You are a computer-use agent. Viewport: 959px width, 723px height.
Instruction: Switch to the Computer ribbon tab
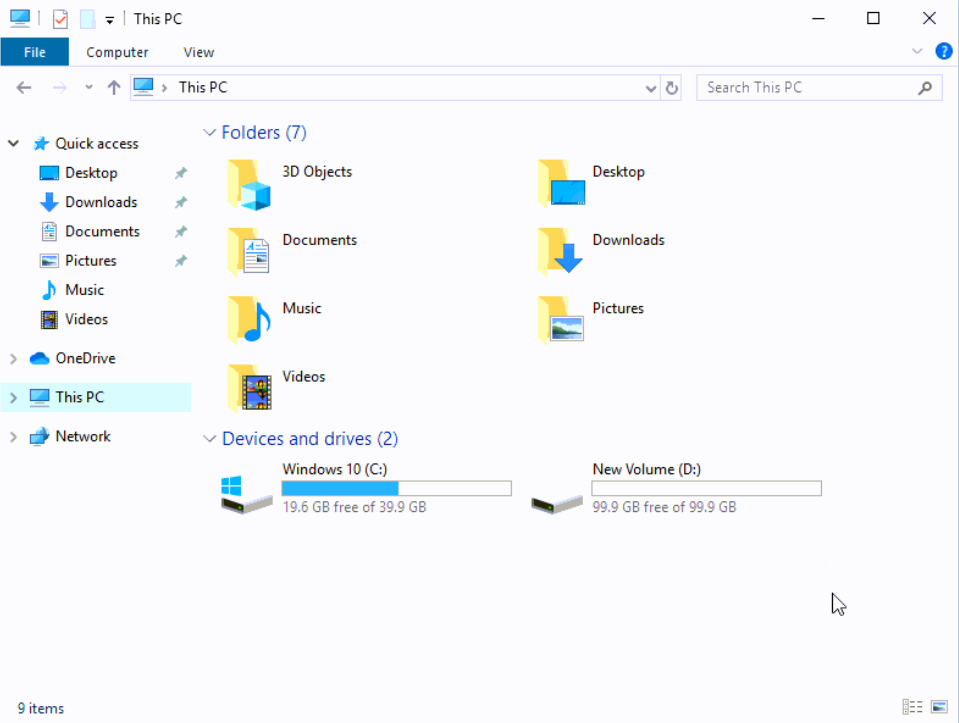(117, 52)
